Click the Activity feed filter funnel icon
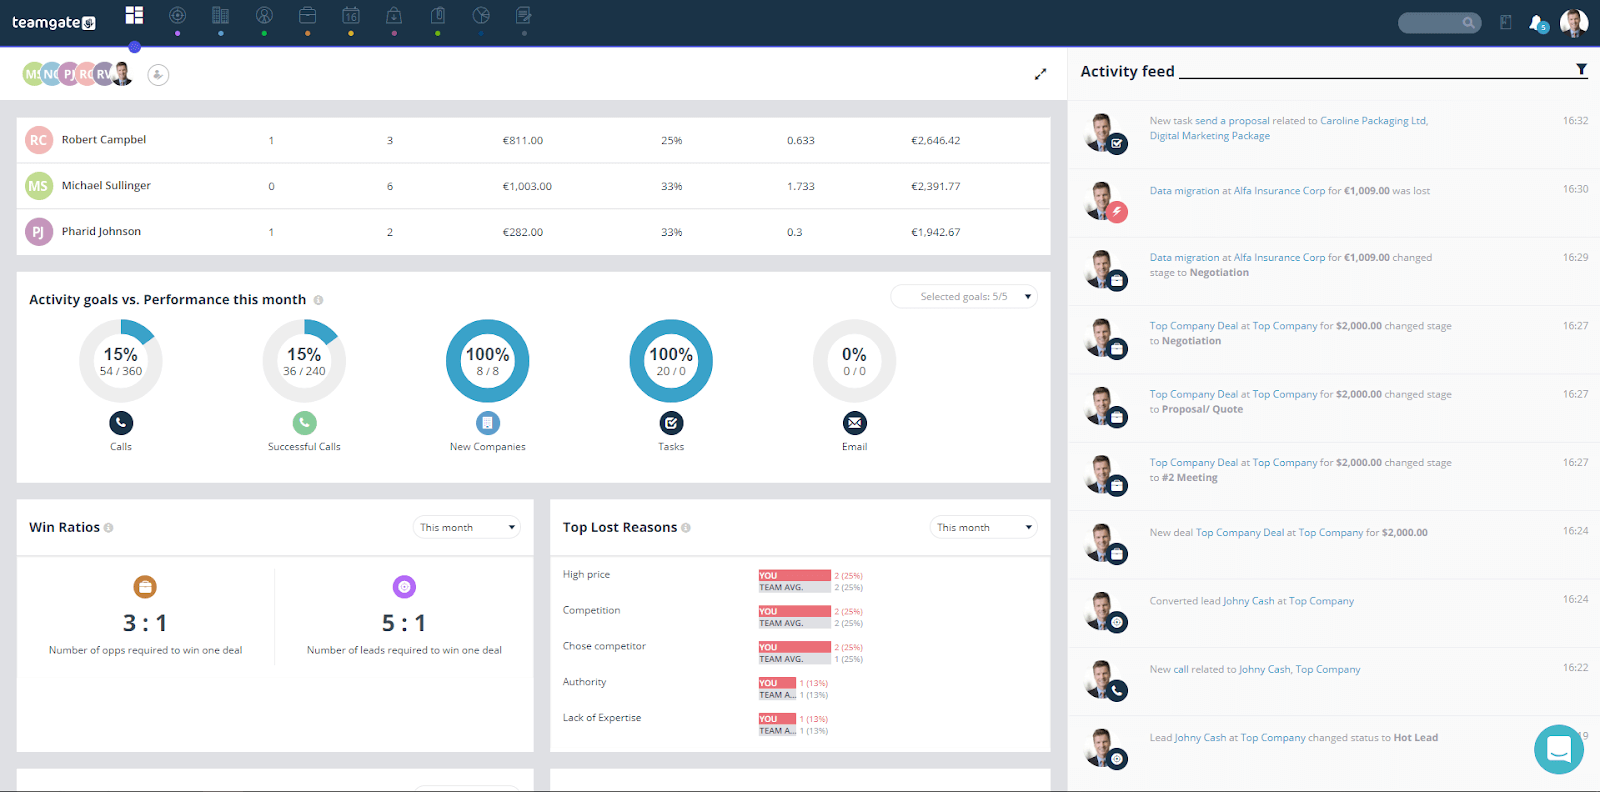The width and height of the screenshot is (1600, 792). (x=1581, y=70)
